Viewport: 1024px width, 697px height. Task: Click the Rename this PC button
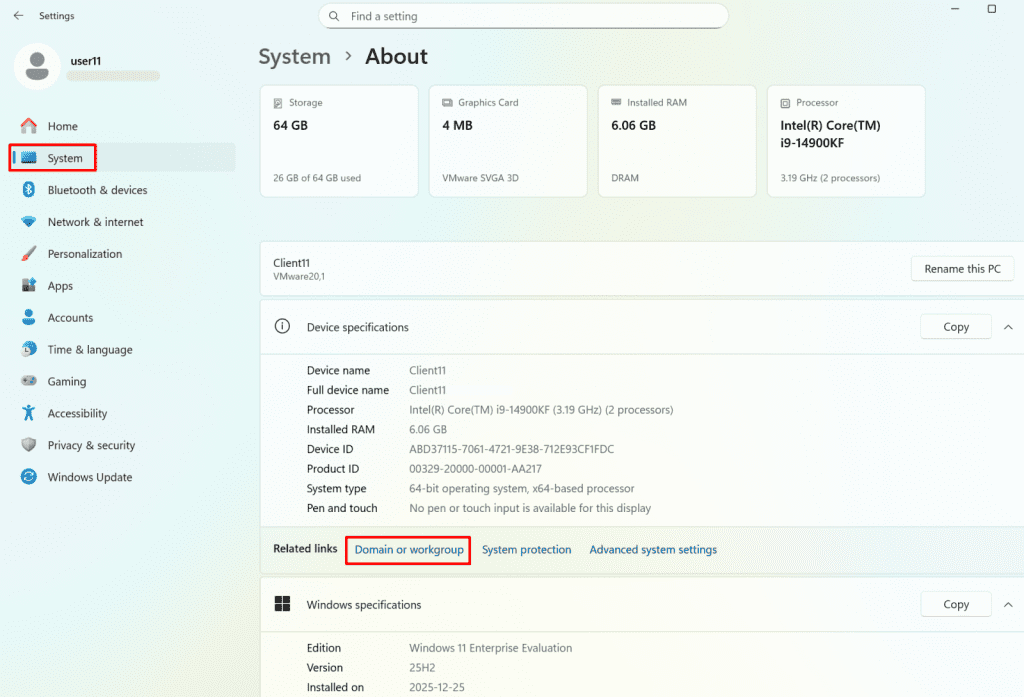962,269
